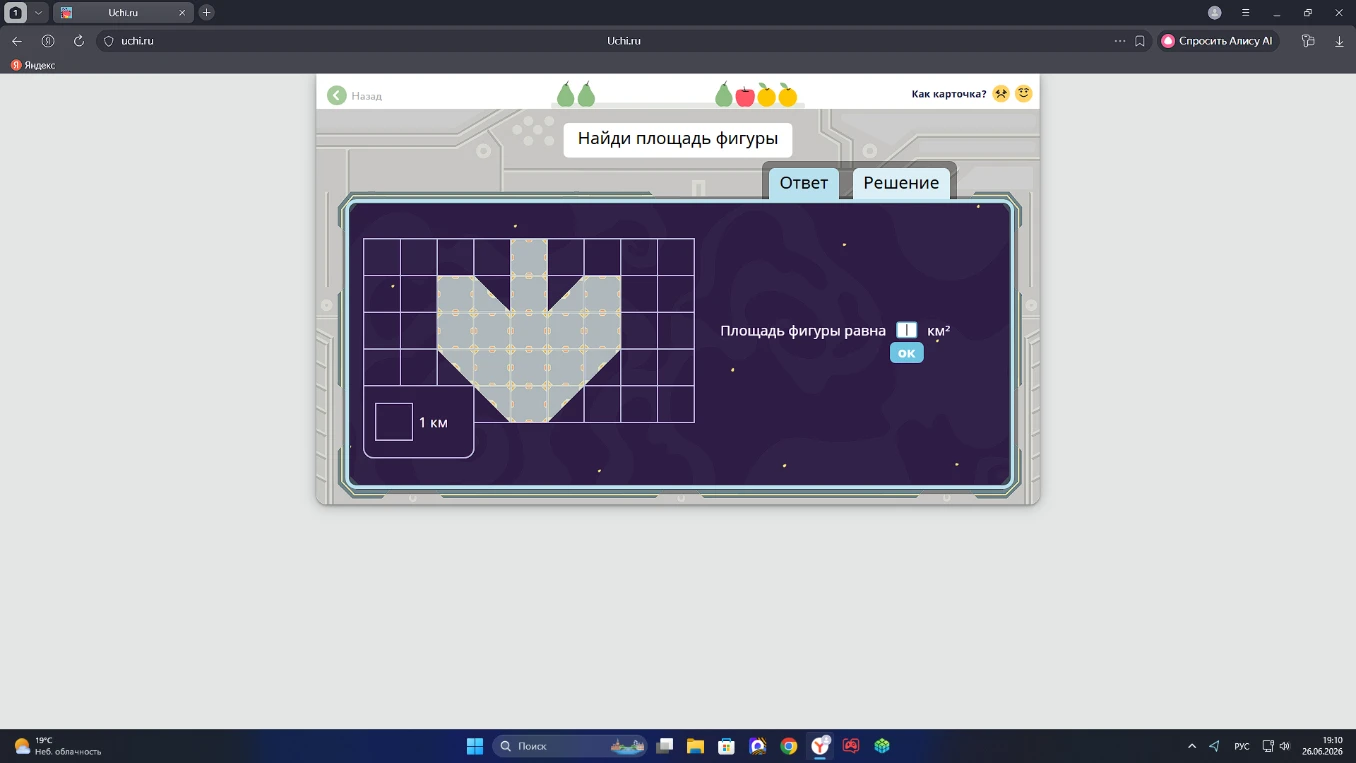Image resolution: width=1356 pixels, height=763 pixels.
Task: Open the browser downloads panel
Action: pyautogui.click(x=1339, y=41)
